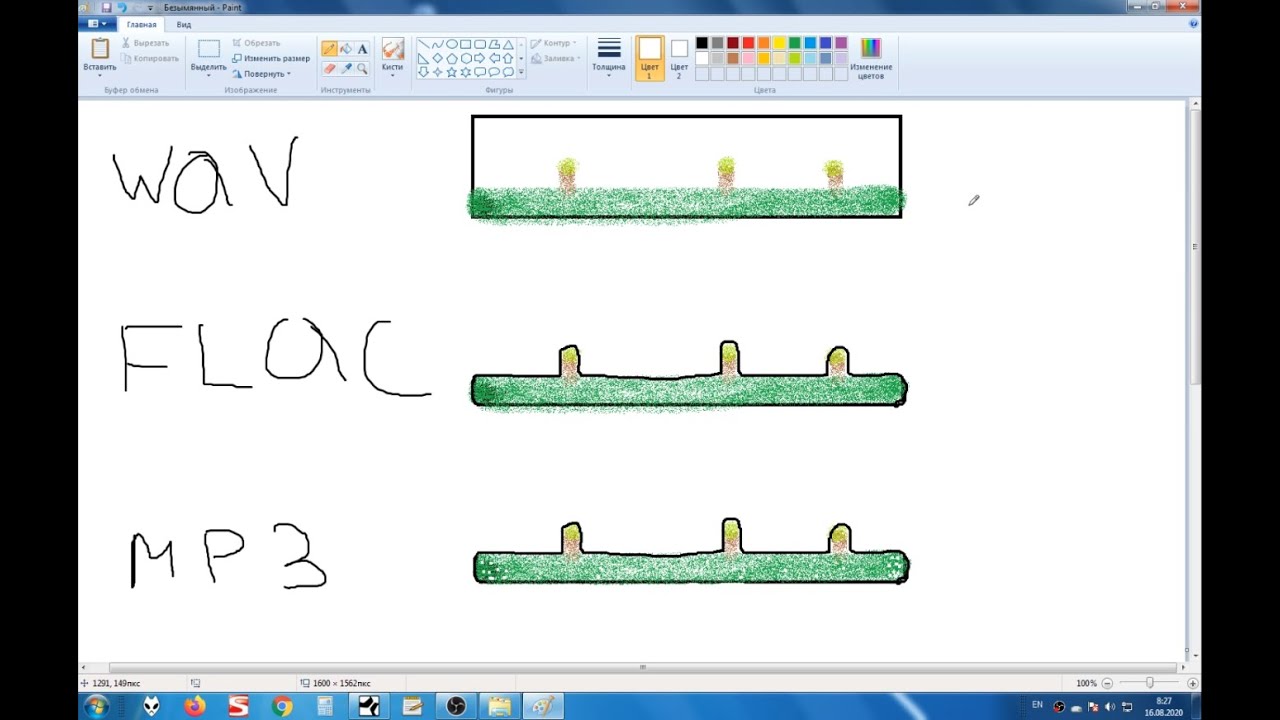Open the Paint application menu dropdown
Viewport: 1280px width, 720px height.
click(x=98, y=23)
